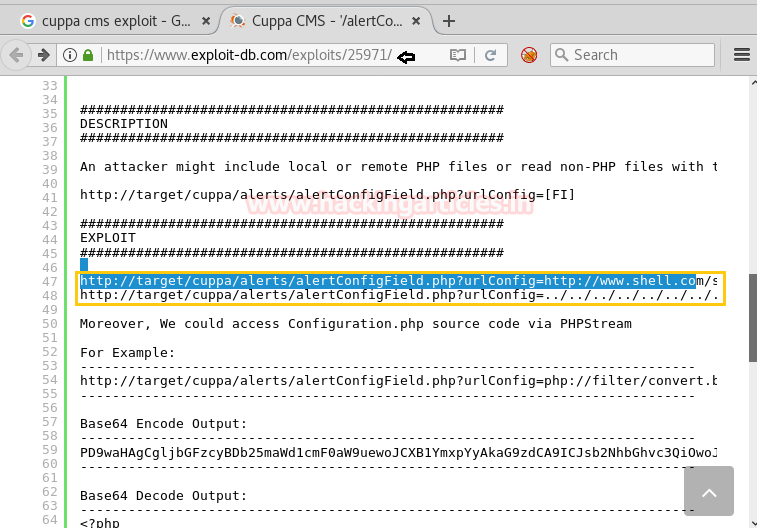Click the vertical scrollbar thumb
The image size is (757, 528).
tap(753, 318)
